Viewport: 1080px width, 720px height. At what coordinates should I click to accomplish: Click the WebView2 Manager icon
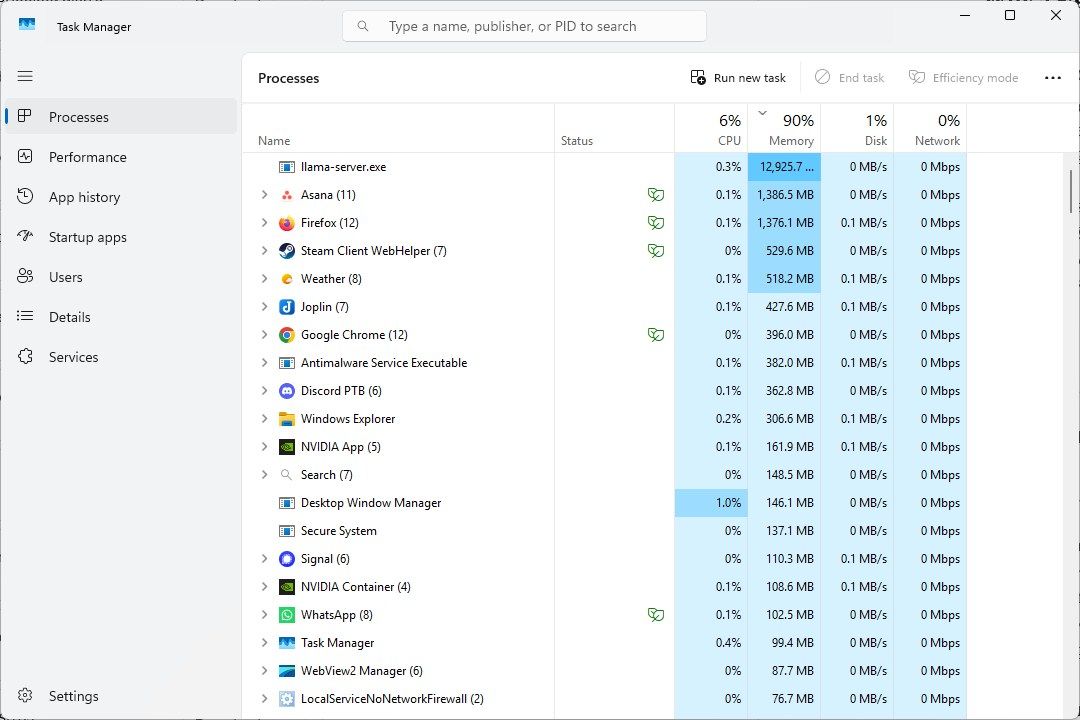[x=287, y=670]
